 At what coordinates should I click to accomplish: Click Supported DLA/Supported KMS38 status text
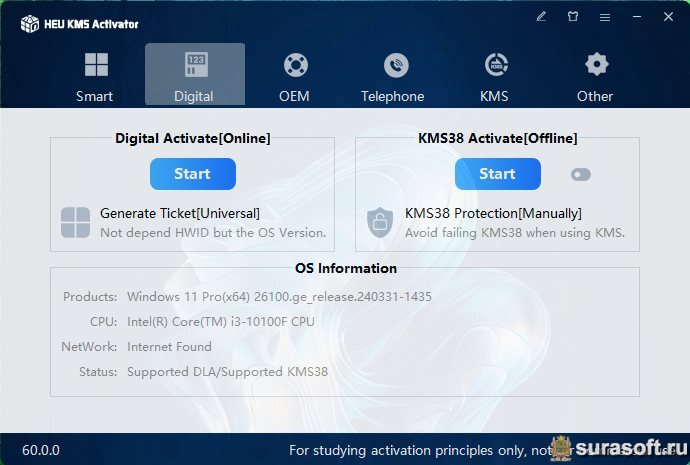point(227,372)
